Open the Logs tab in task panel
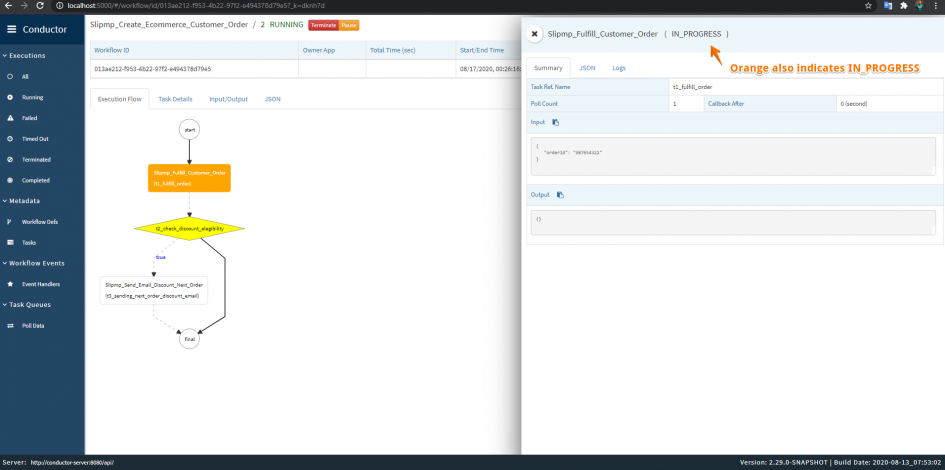Image resolution: width=945 pixels, height=470 pixels. [x=619, y=68]
